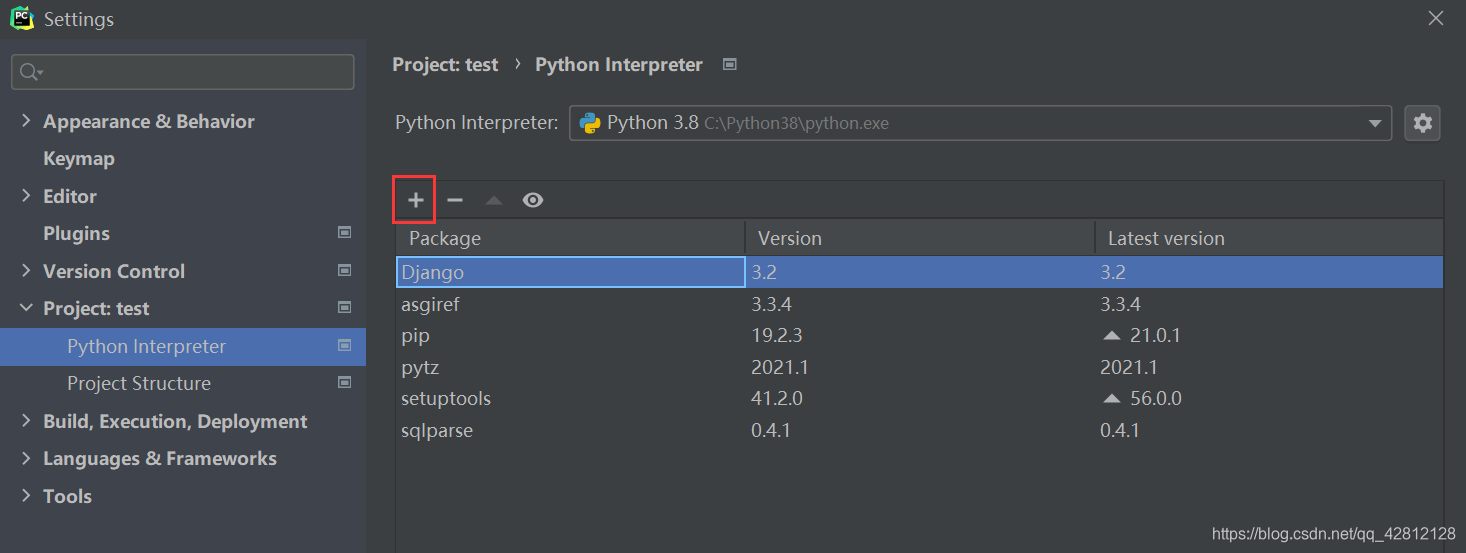
Task: Click the icon beside Python Interpreter breadcrumb
Action: [730, 65]
